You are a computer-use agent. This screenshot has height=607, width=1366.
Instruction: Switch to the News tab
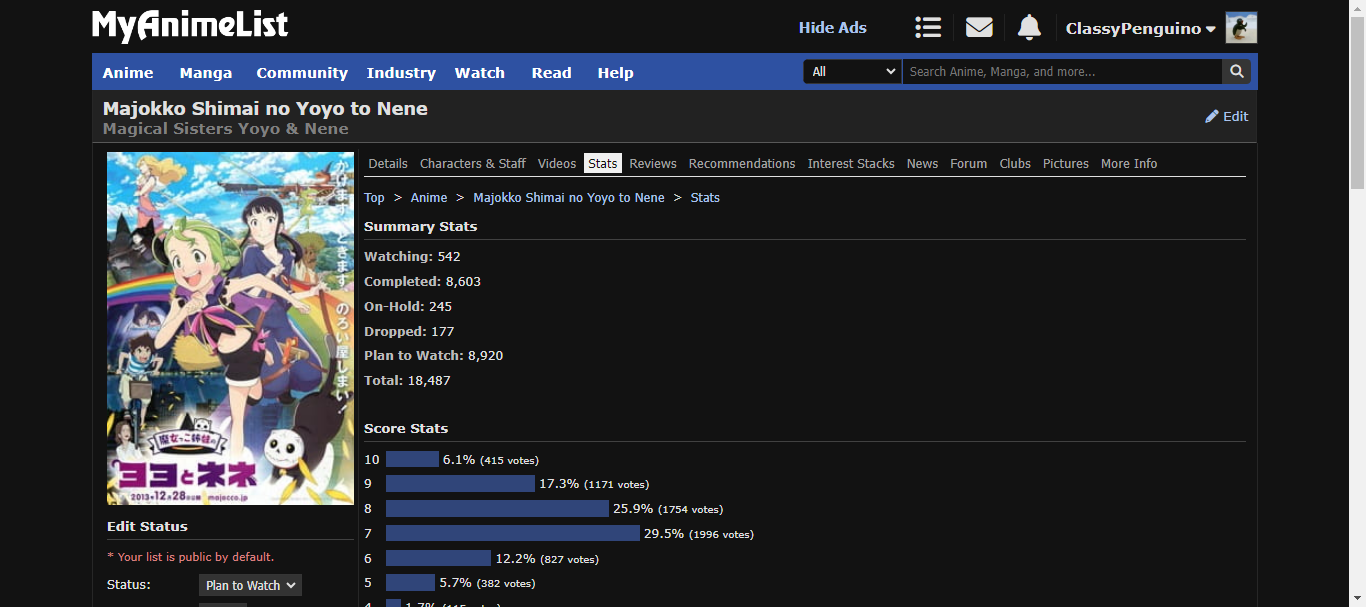pyautogui.click(x=923, y=163)
